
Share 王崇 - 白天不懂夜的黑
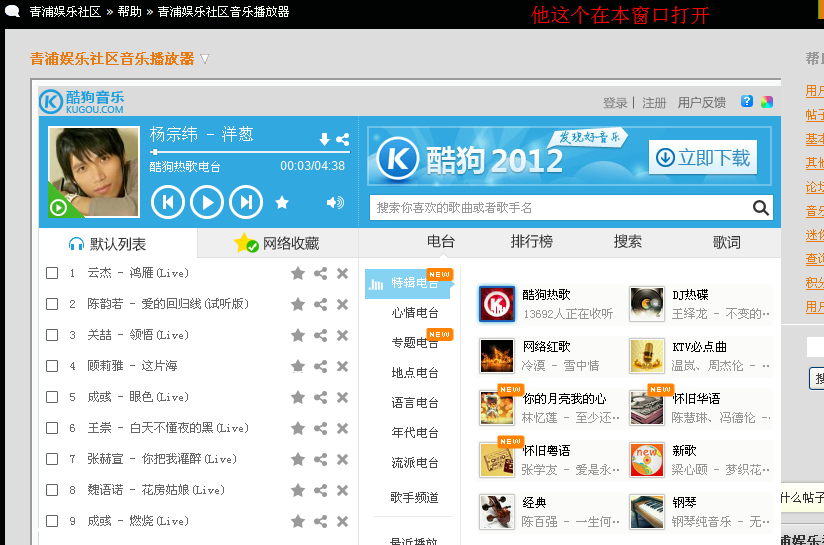pyautogui.click(x=321, y=428)
